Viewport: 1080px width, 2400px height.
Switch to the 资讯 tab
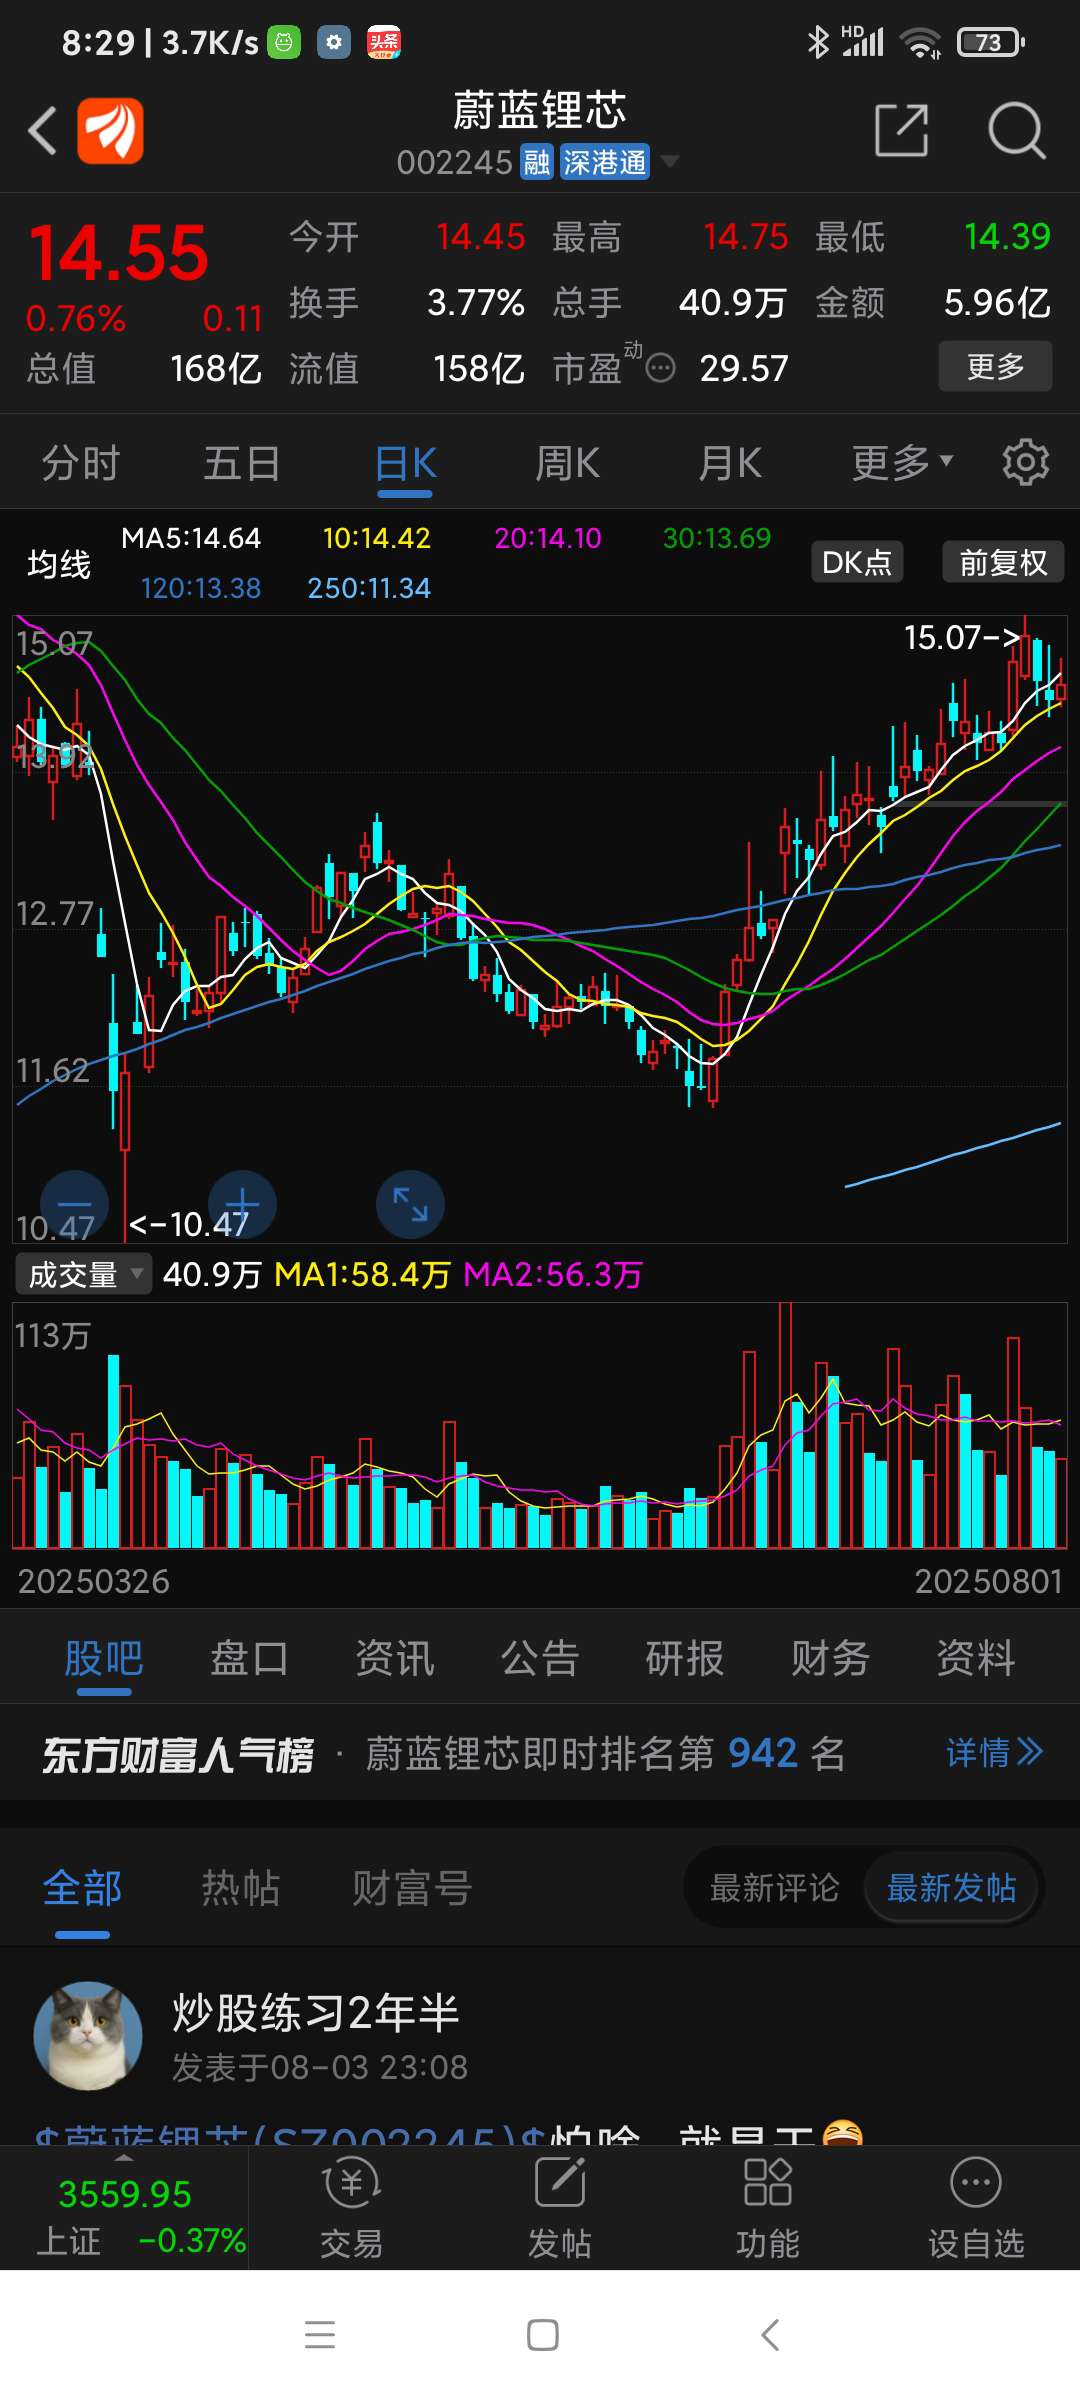pyautogui.click(x=395, y=1658)
